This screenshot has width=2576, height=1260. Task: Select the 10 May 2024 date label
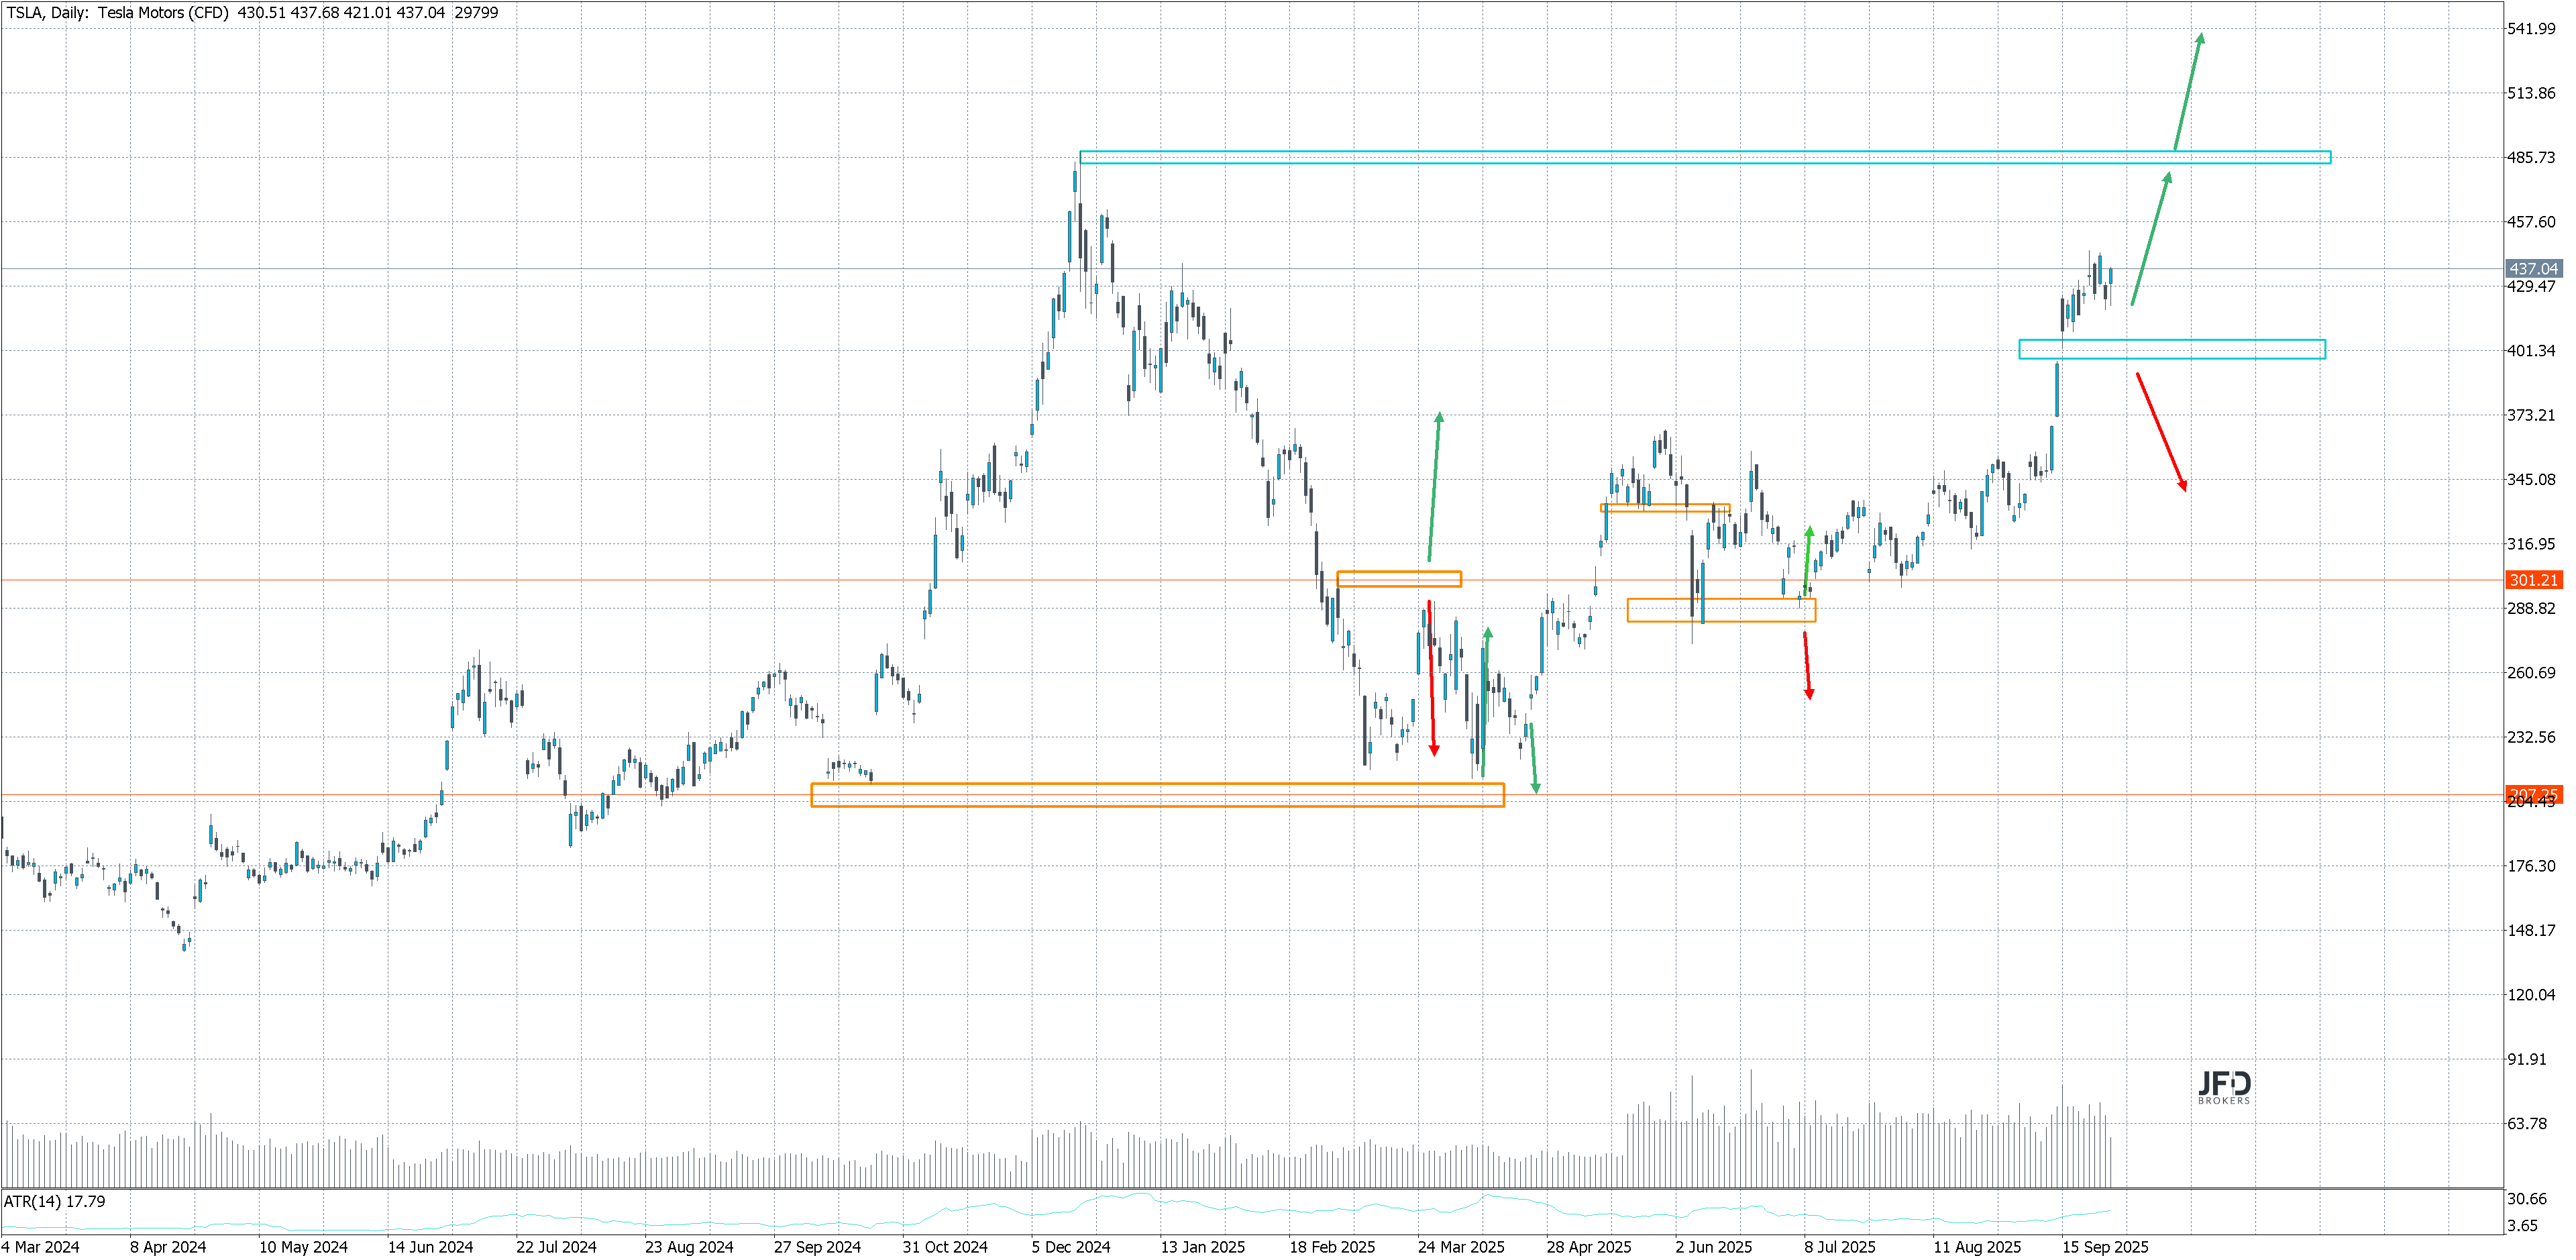point(303,1247)
